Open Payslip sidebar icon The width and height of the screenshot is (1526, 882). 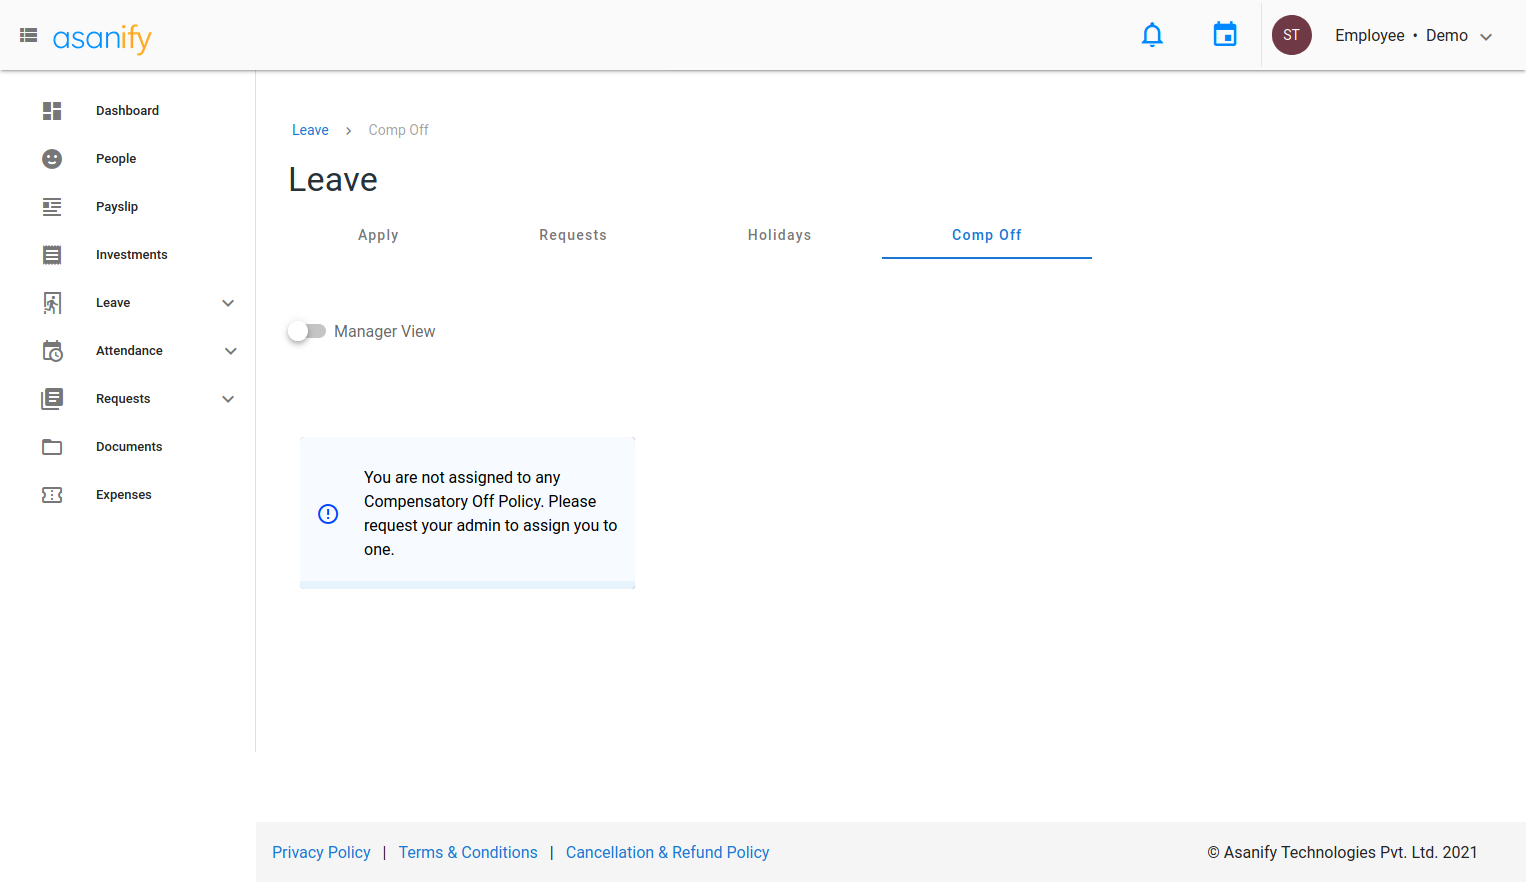click(52, 207)
